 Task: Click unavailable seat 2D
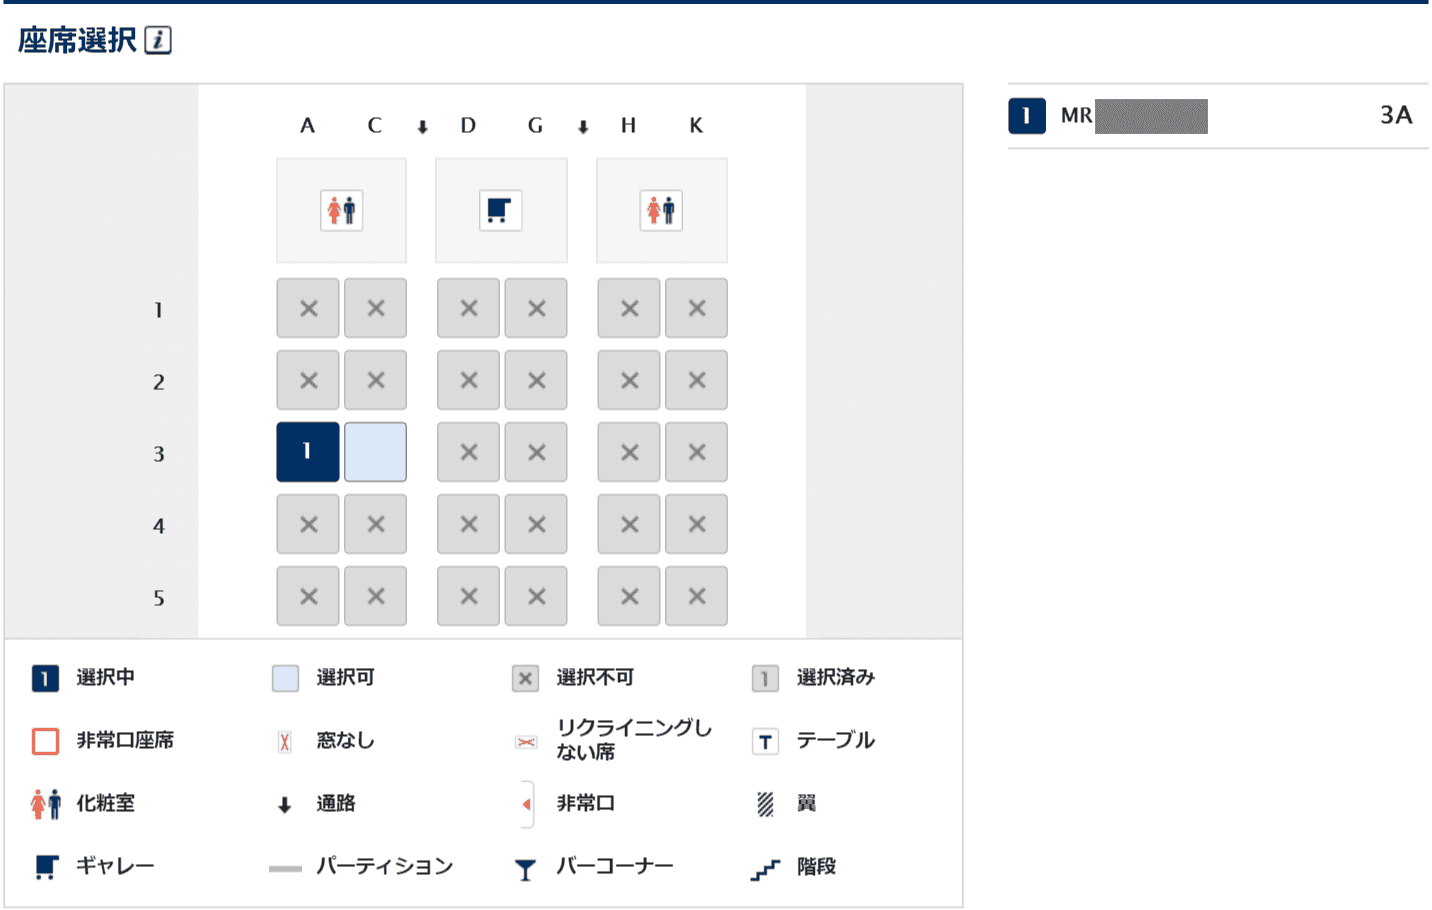(x=468, y=380)
